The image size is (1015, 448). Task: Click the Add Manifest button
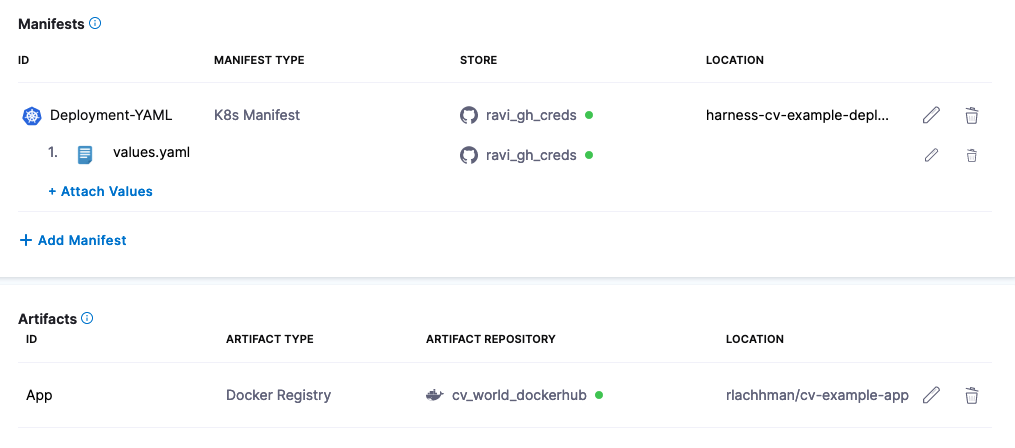point(73,240)
